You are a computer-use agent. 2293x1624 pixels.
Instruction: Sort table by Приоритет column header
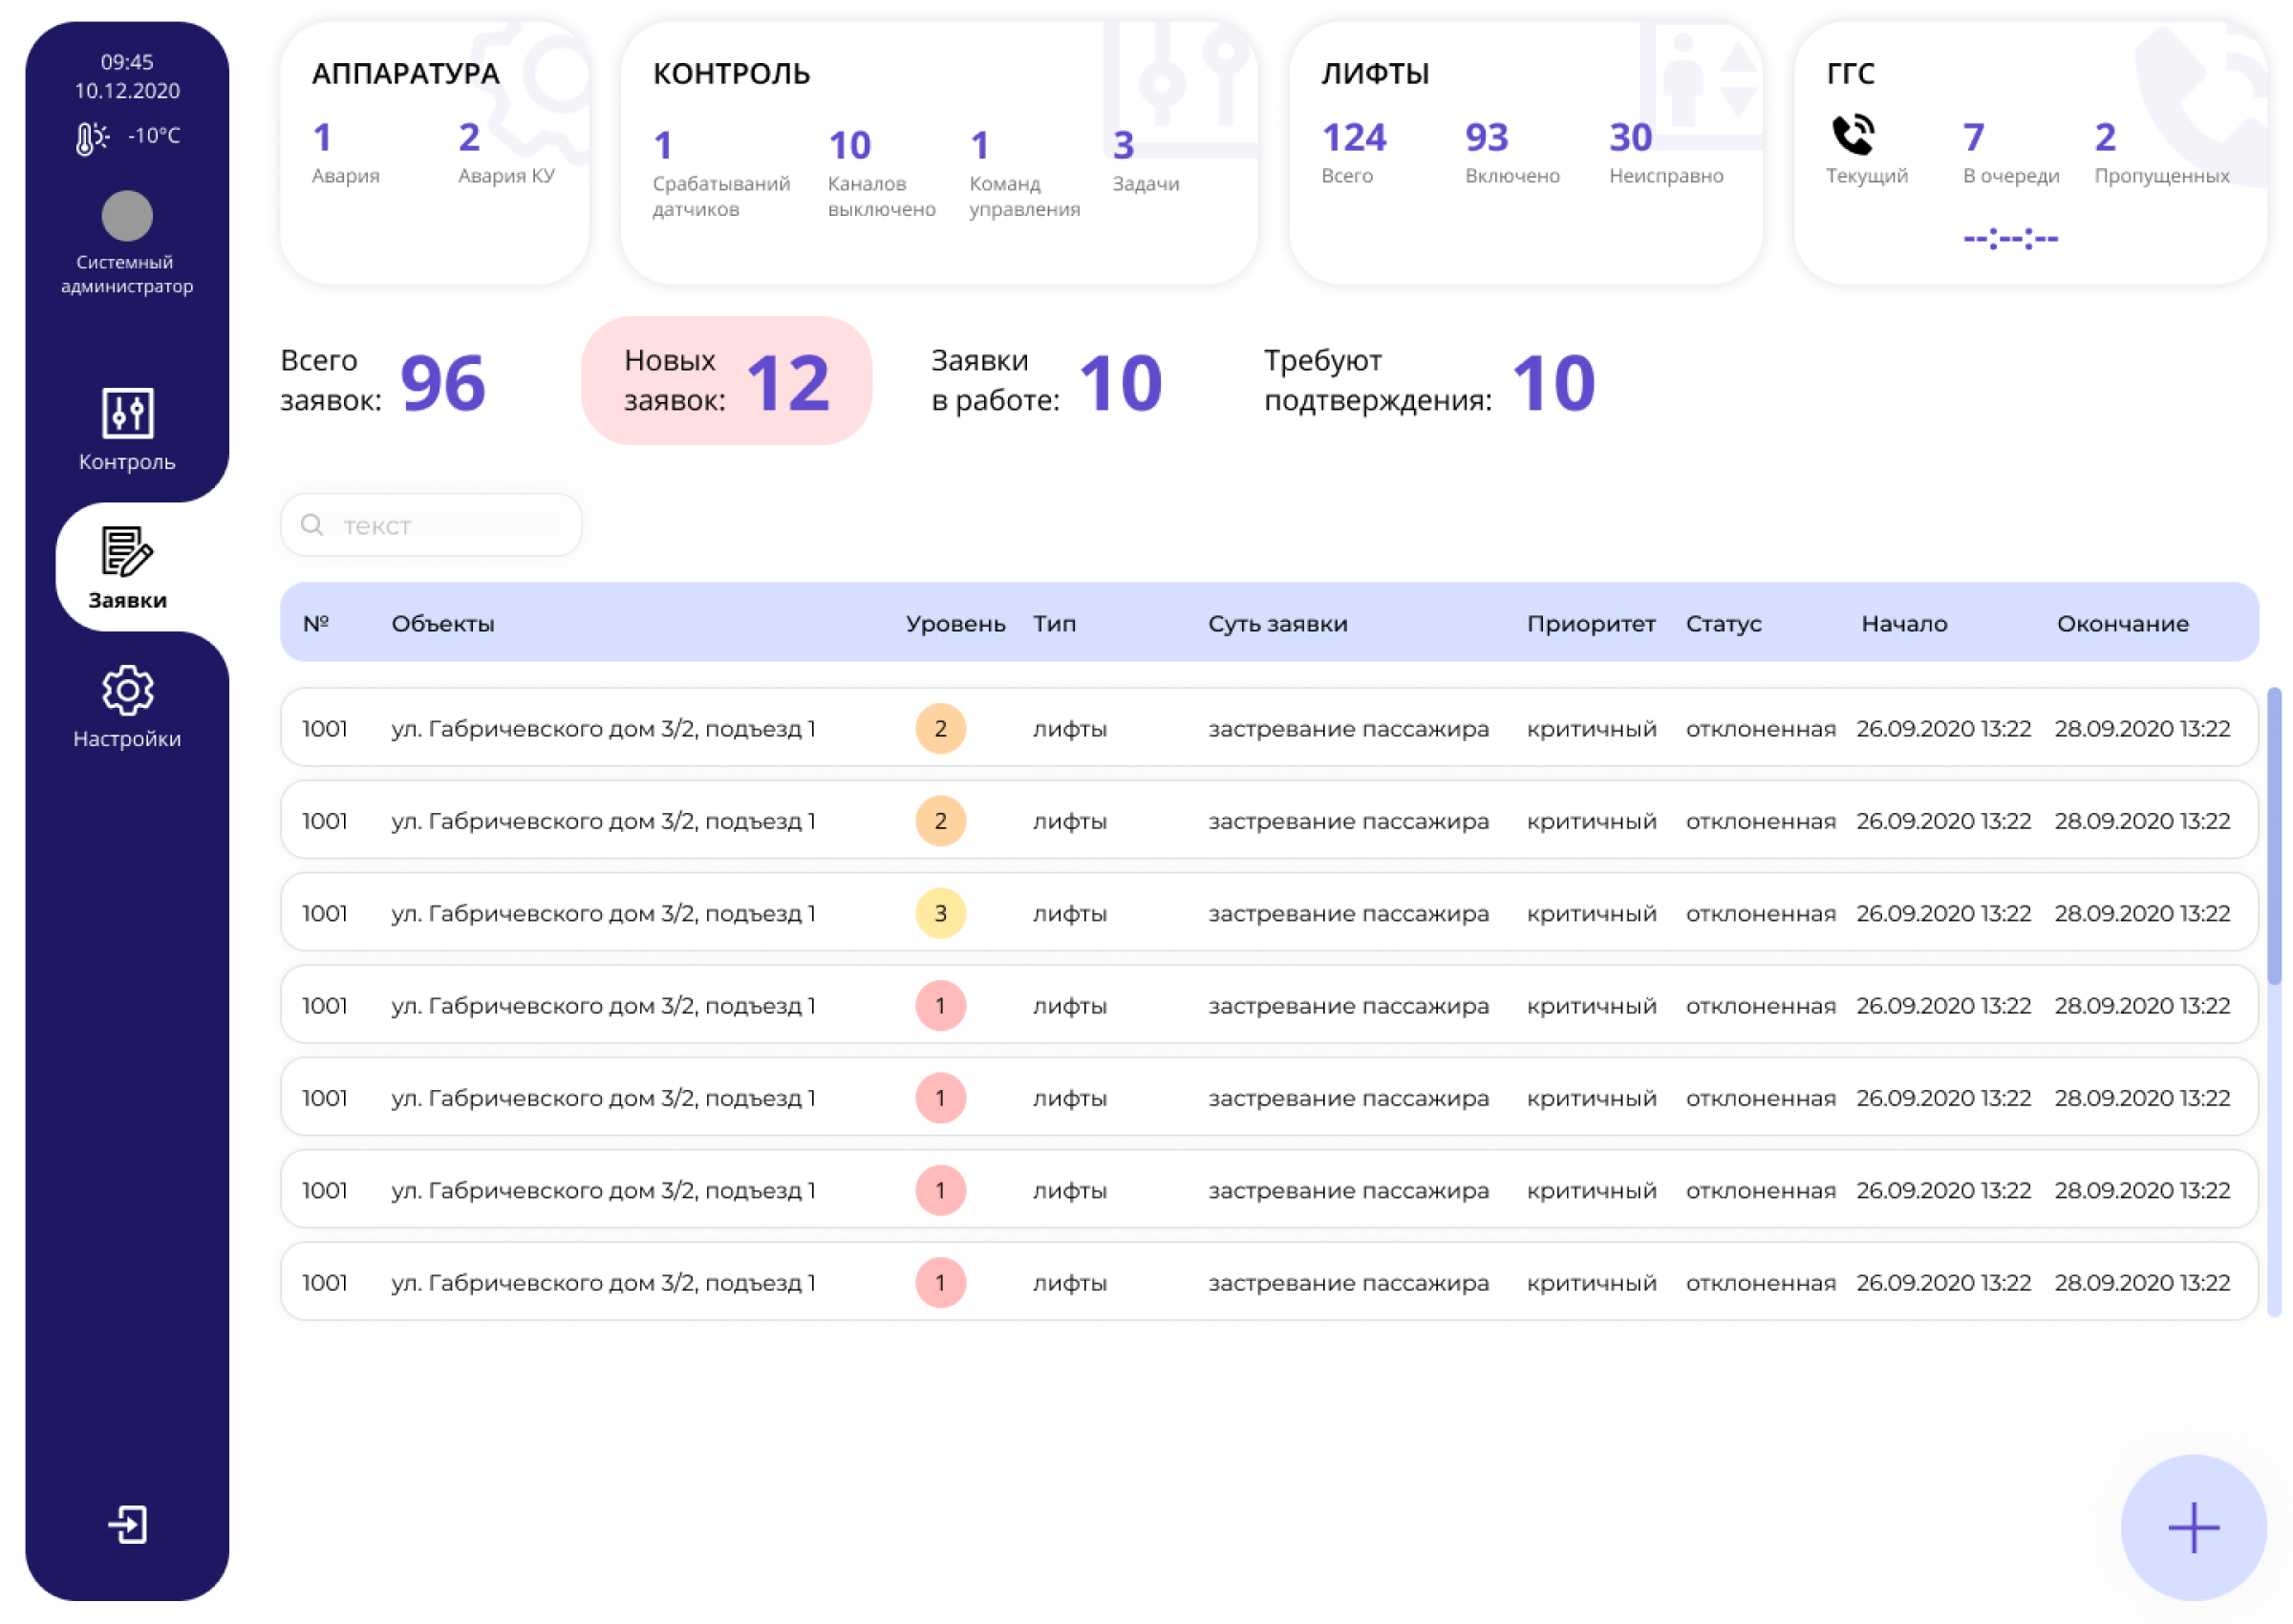pyautogui.click(x=1590, y=623)
